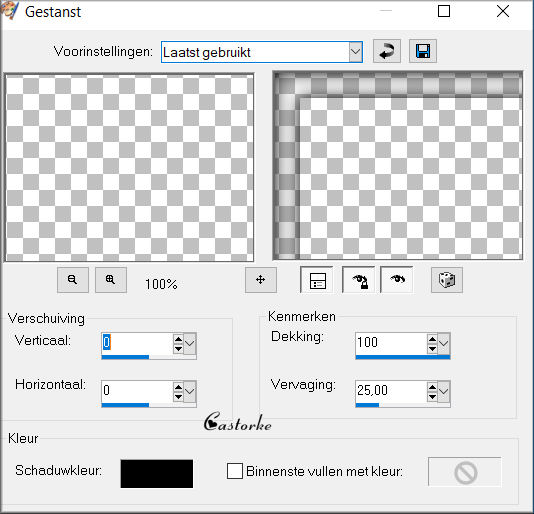Click the reset to default arrow icon
Screen dimensions: 534x514
click(387, 51)
